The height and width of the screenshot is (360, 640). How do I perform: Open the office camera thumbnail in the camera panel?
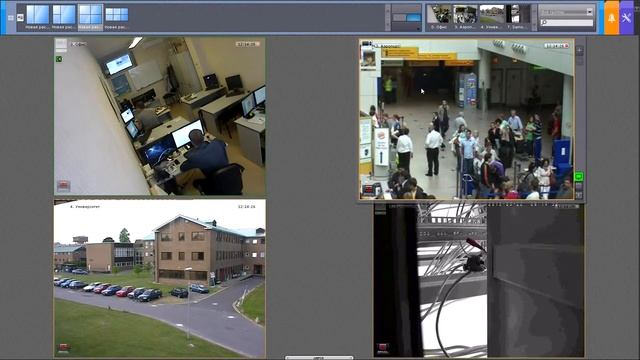(x=439, y=14)
